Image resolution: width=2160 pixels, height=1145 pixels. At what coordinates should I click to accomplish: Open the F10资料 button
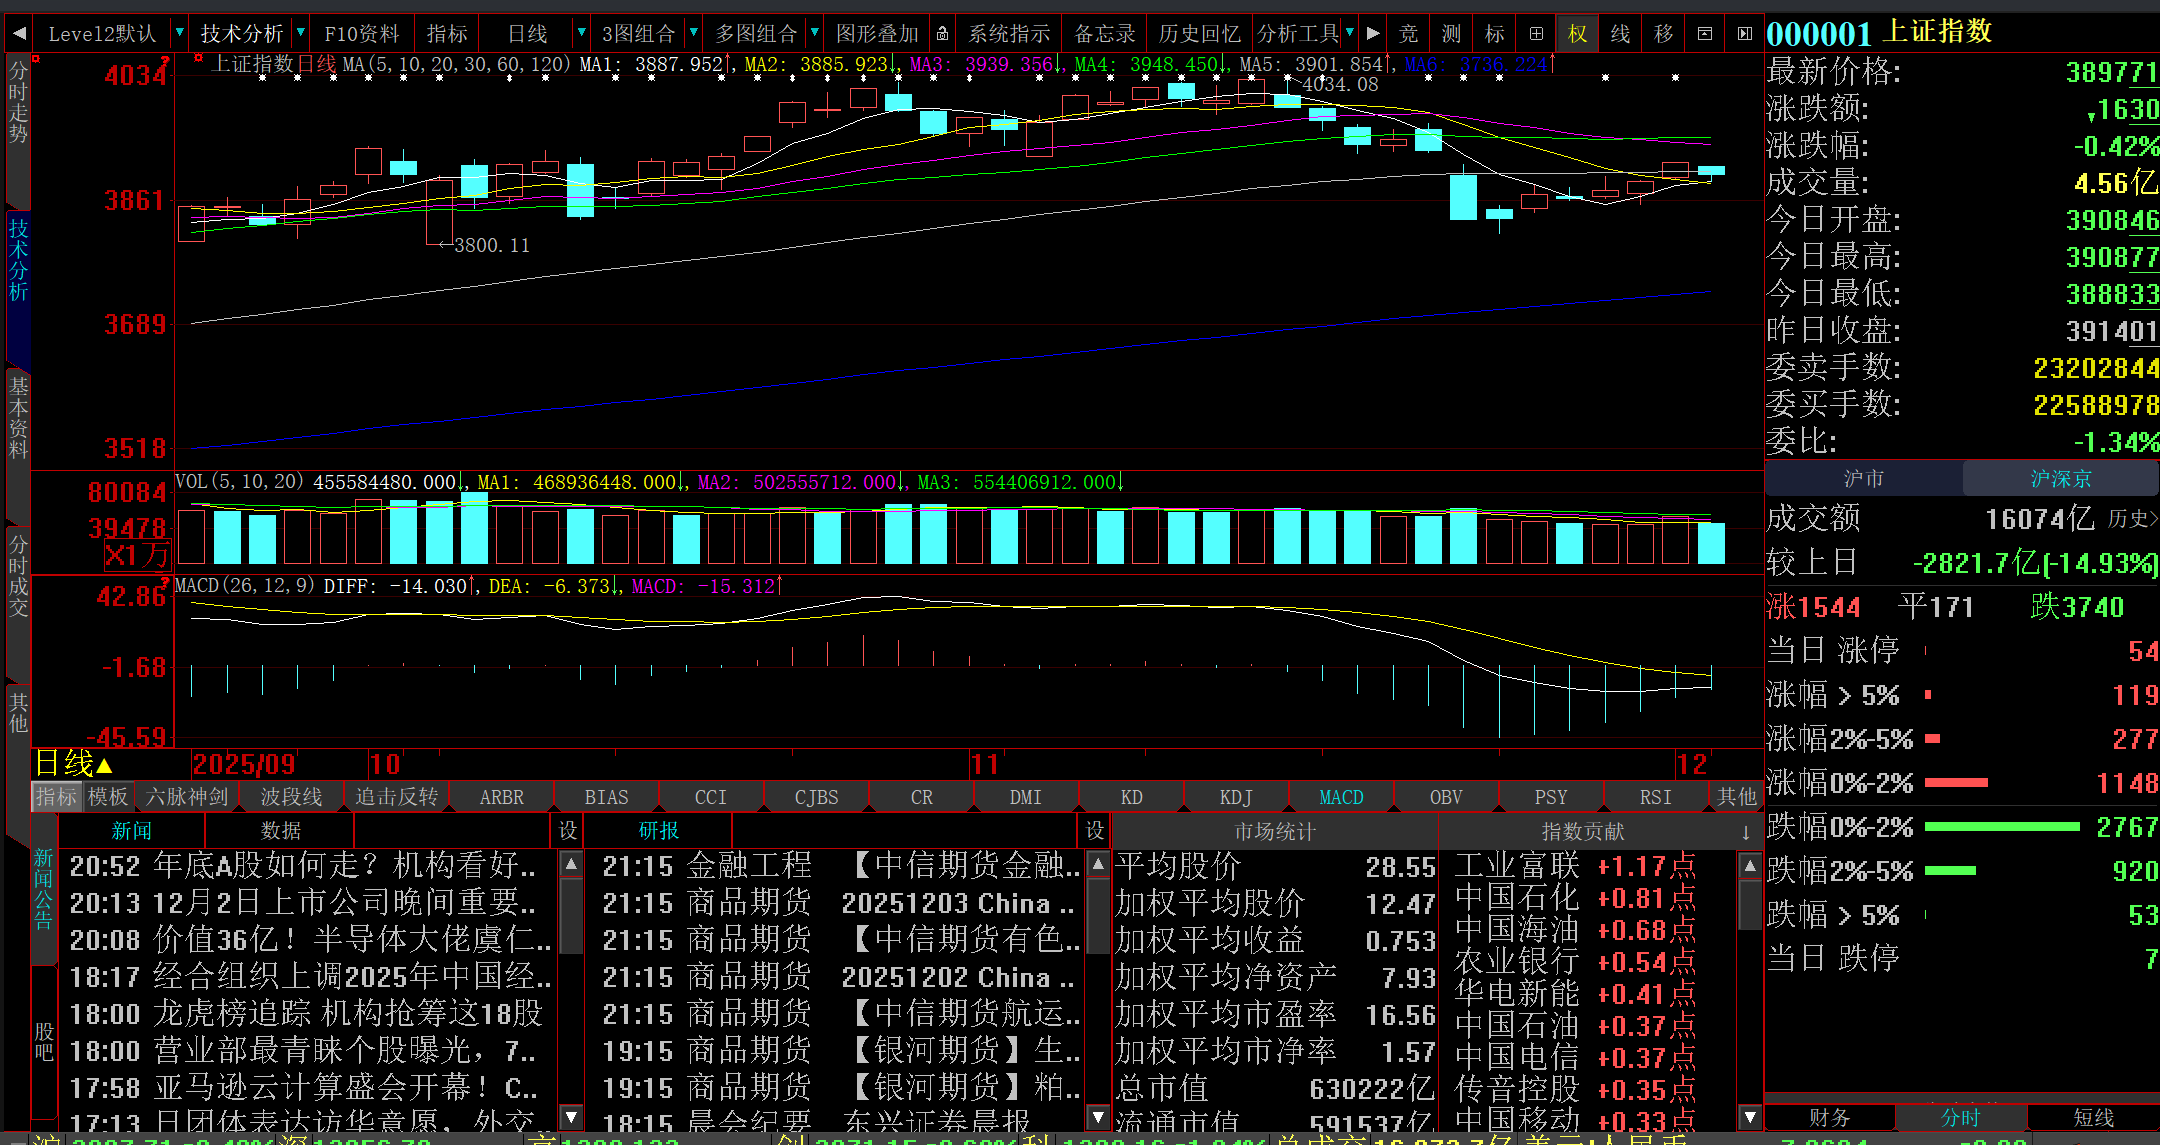click(x=361, y=34)
